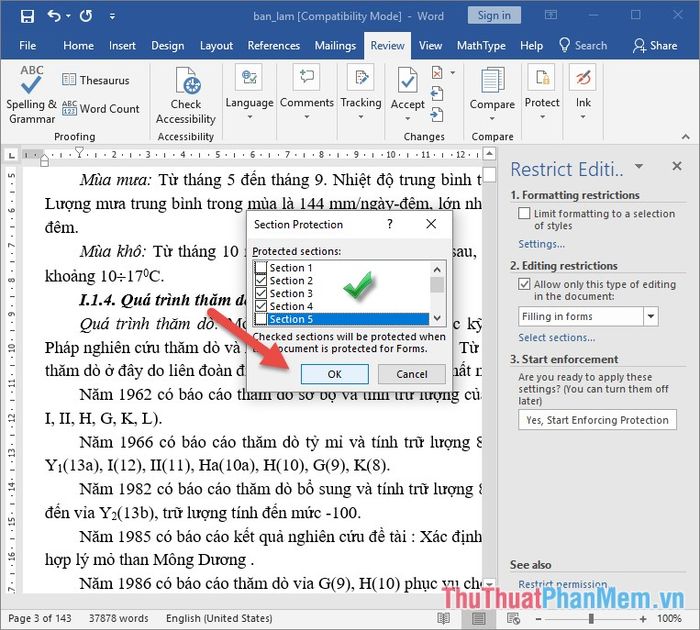The width and height of the screenshot is (700, 630).
Task: Toggle Allow only this type of editing
Action: (x=524, y=284)
